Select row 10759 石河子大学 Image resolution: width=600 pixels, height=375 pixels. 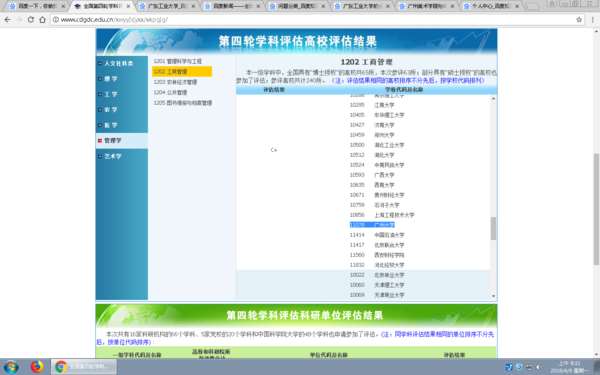click(375, 205)
